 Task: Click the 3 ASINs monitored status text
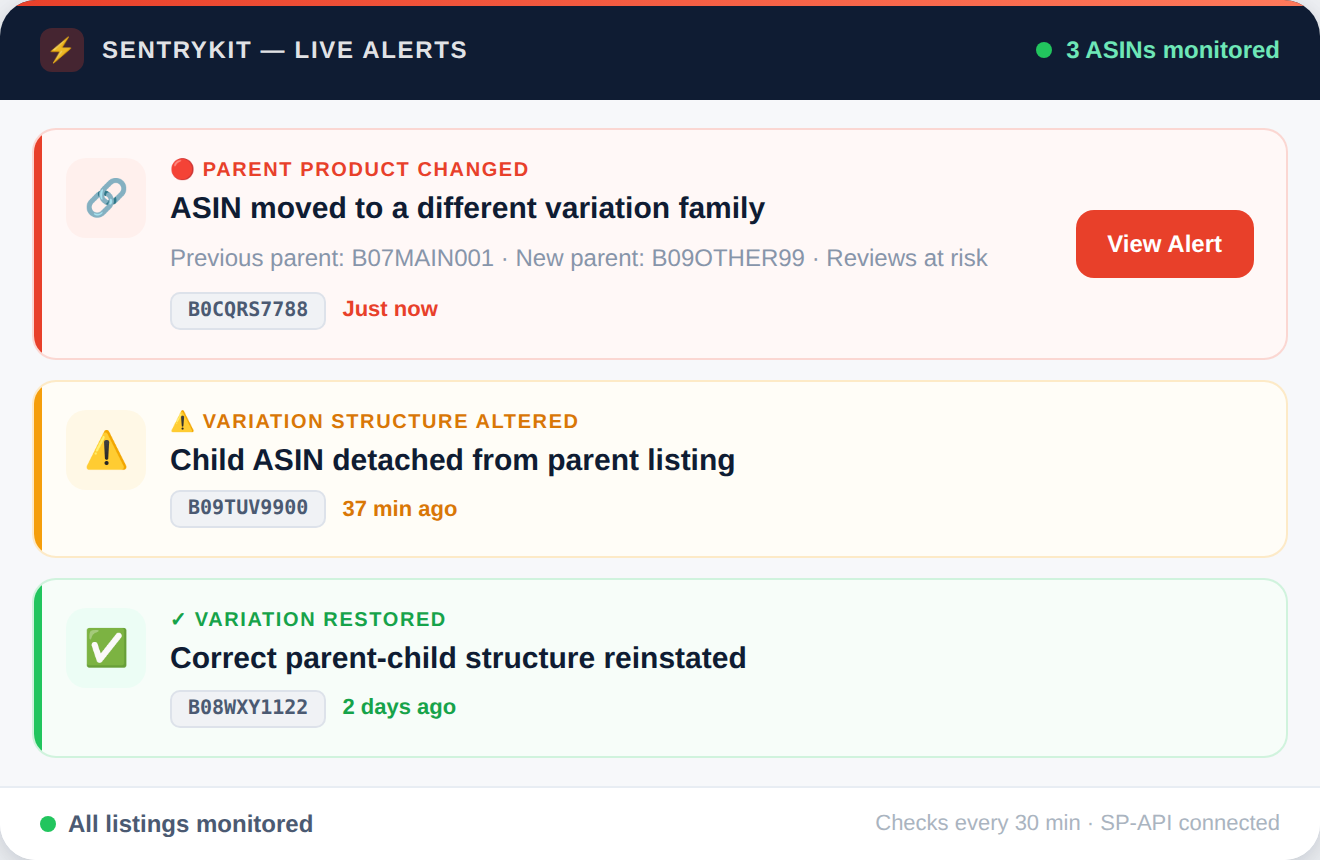(1172, 50)
